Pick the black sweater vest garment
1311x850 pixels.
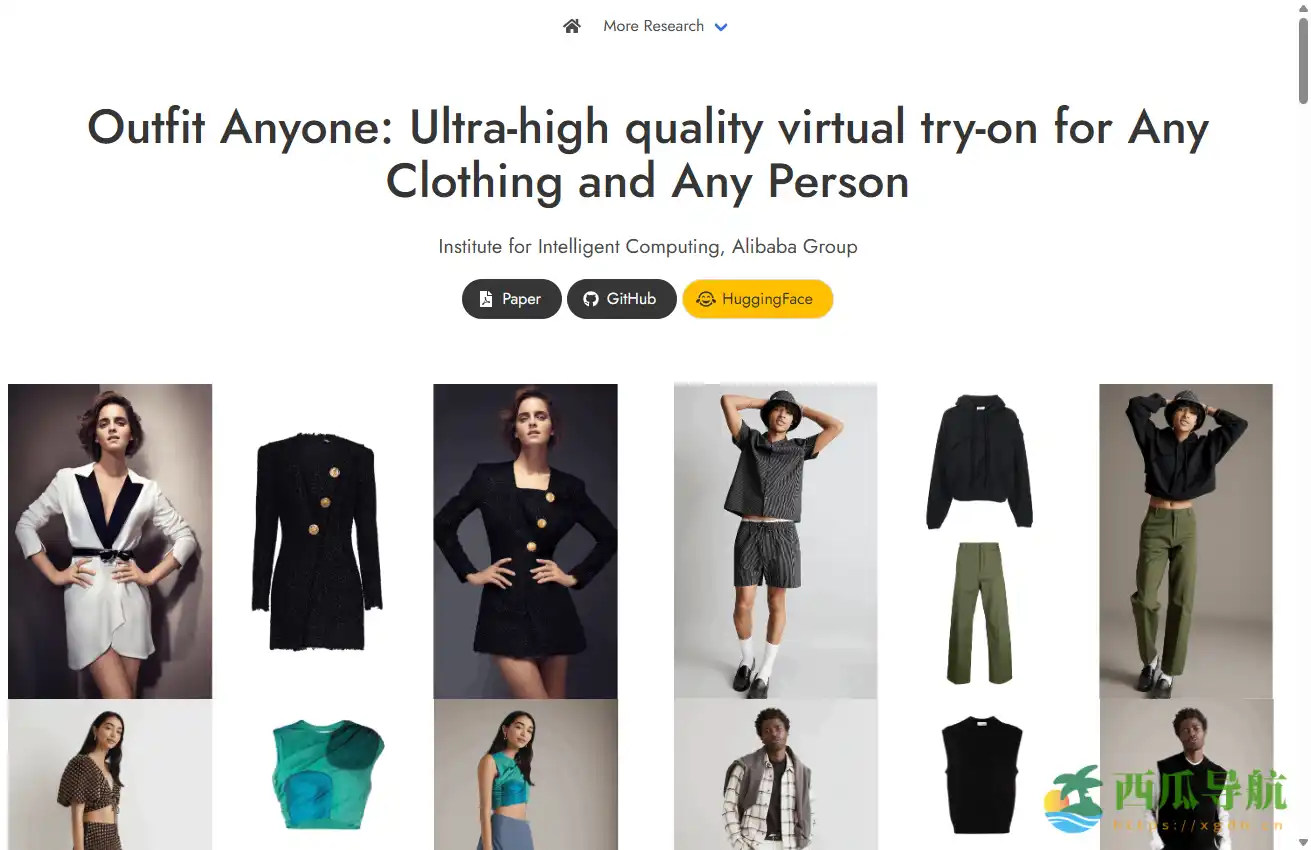point(981,775)
